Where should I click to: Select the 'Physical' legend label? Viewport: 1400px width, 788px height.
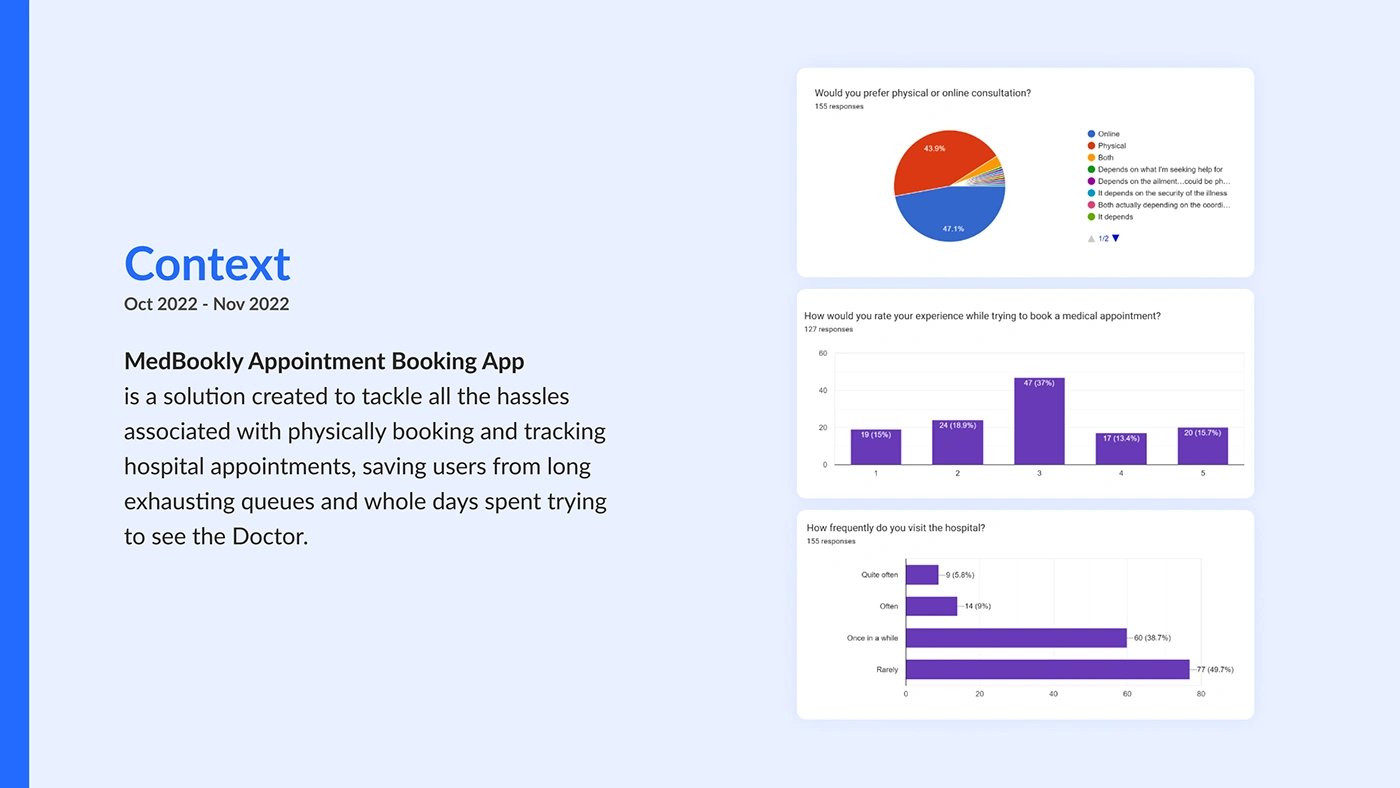click(x=1112, y=146)
